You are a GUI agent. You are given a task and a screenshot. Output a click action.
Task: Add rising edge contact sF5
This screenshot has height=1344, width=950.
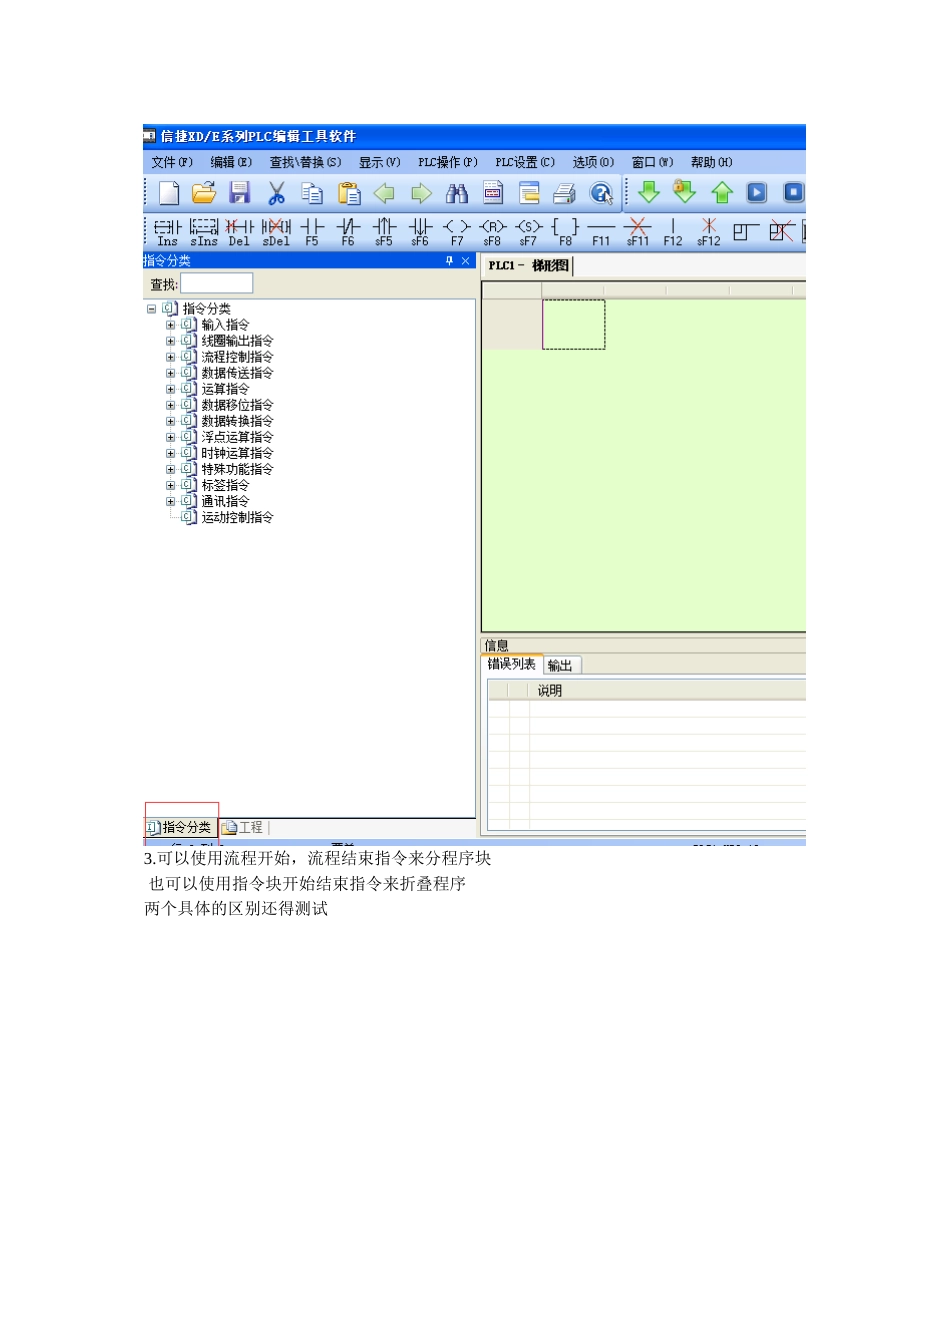[384, 233]
